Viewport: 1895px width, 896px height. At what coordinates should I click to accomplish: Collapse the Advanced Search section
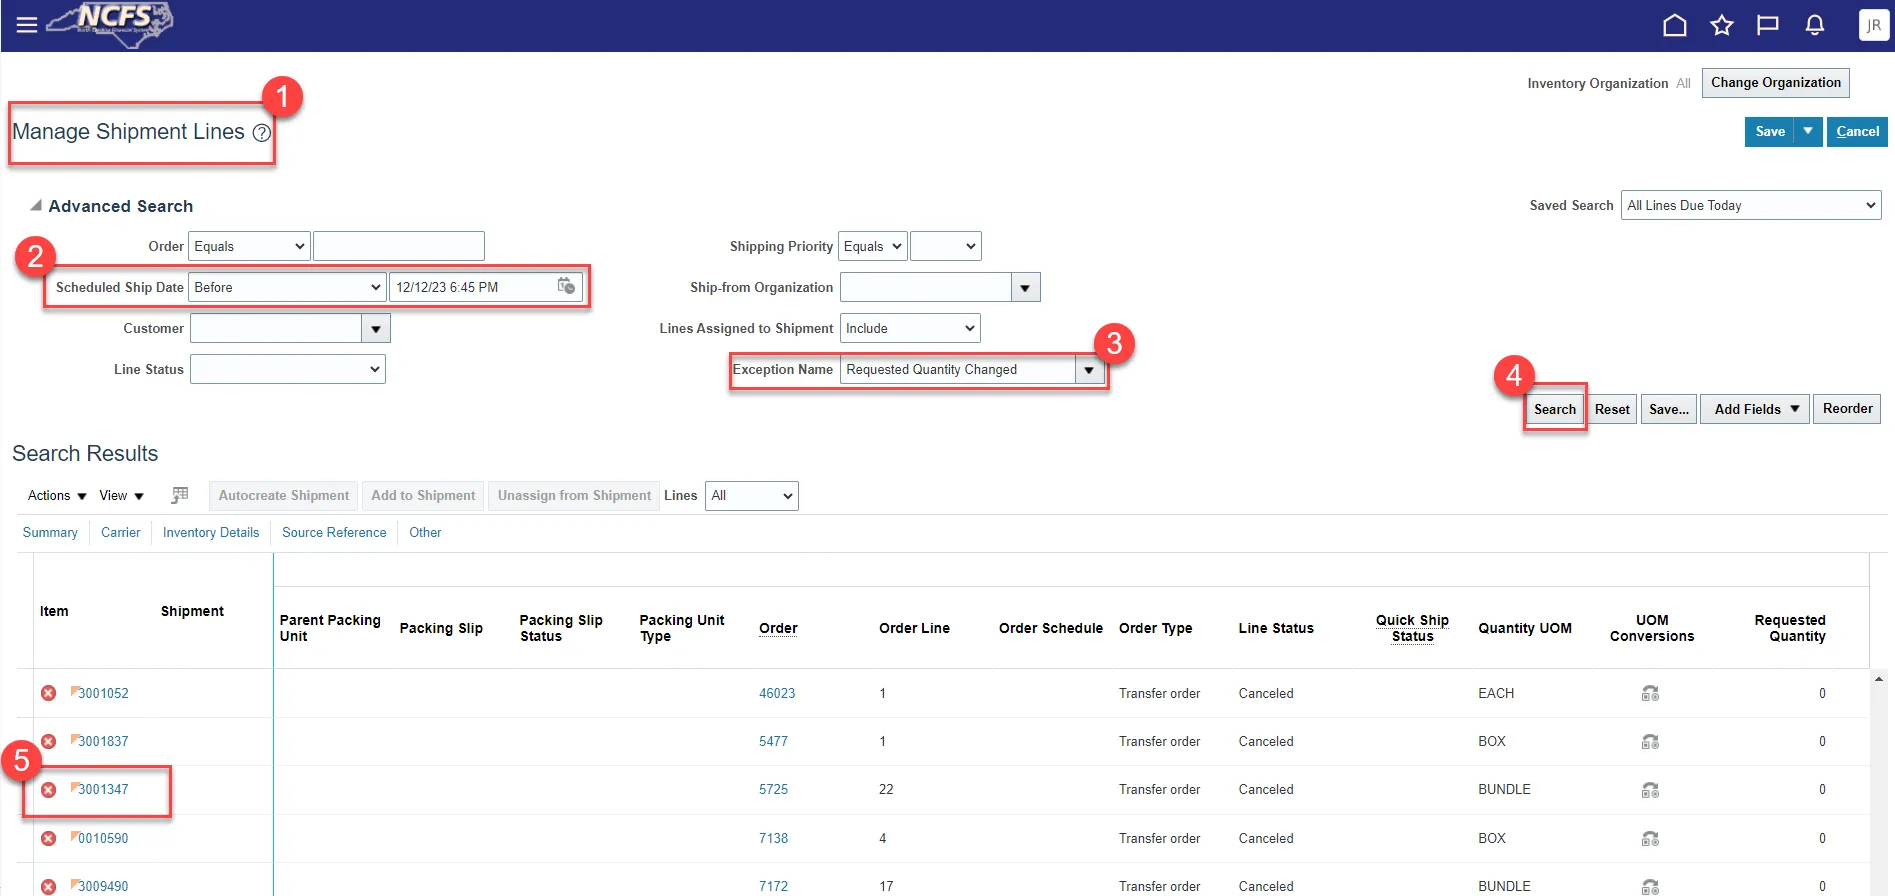coord(36,206)
